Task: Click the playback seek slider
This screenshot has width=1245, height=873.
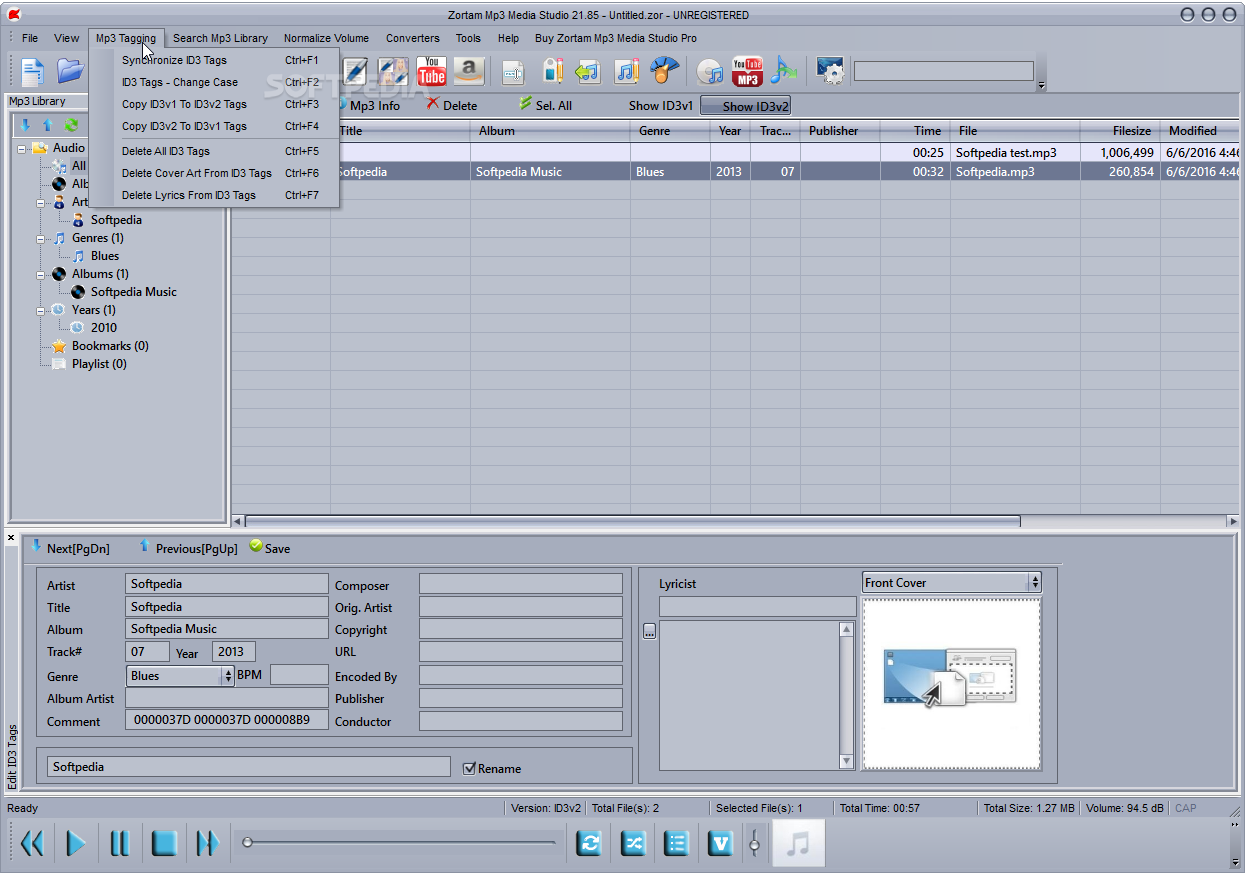Action: [x=400, y=843]
